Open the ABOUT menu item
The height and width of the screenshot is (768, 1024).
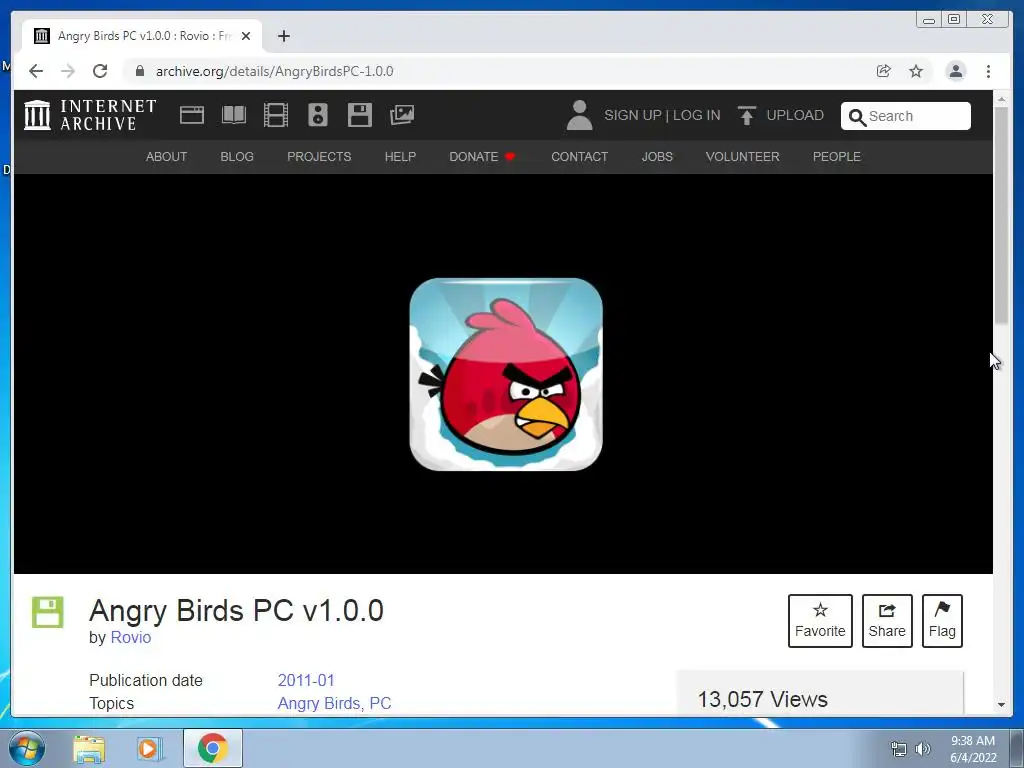pos(166,157)
